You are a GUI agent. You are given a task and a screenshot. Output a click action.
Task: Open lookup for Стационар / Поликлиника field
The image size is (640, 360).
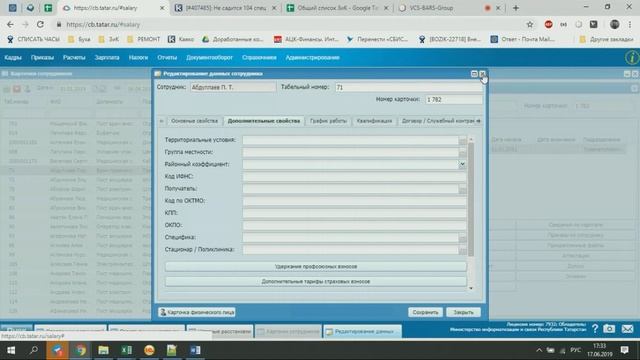pyautogui.click(x=462, y=250)
